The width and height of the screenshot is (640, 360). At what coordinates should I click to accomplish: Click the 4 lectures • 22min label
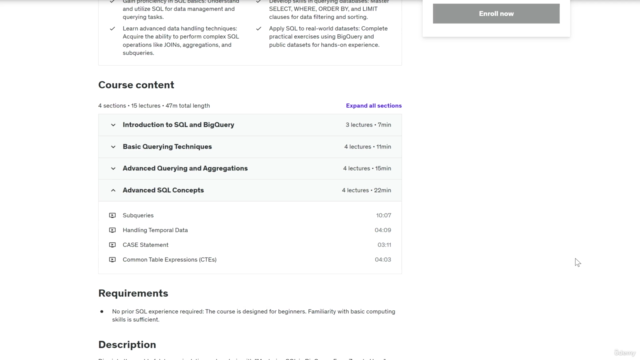[367, 190]
